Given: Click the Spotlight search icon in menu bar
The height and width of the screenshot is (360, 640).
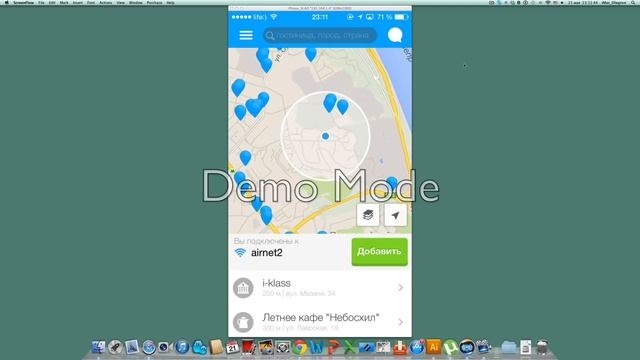Looking at the screenshot, I should [x=633, y=2].
